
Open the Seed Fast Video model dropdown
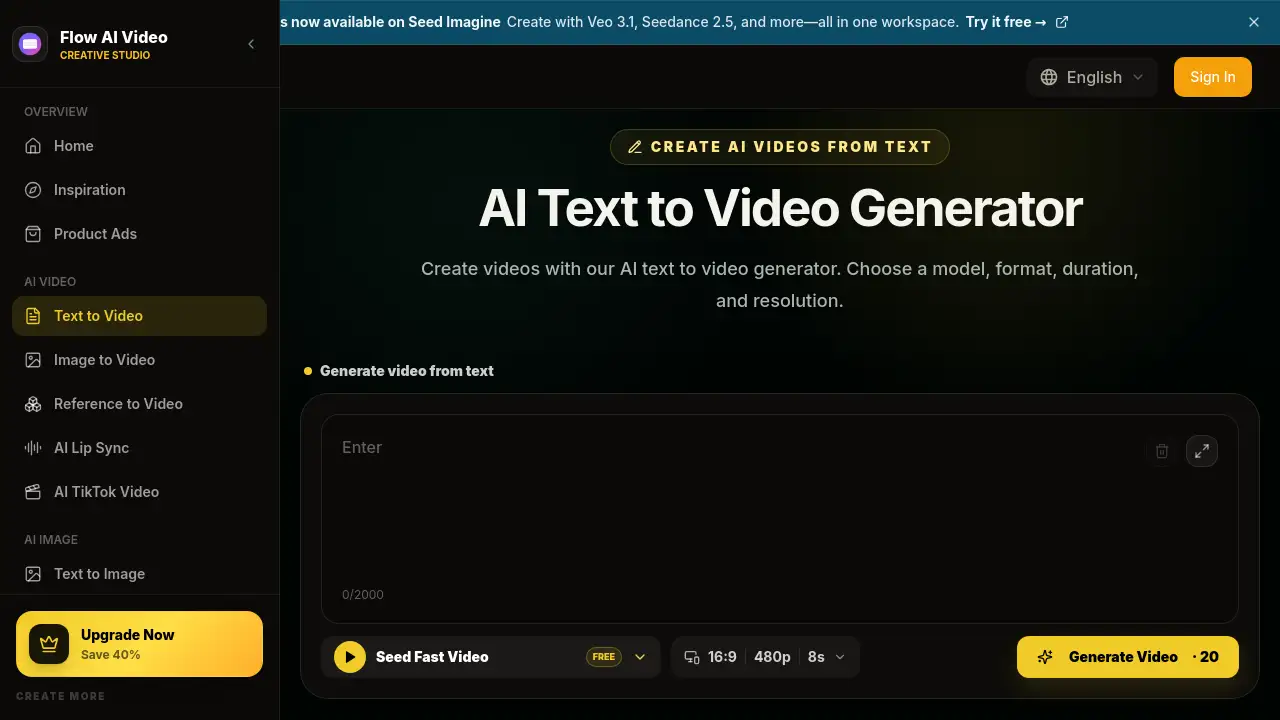pyautogui.click(x=491, y=657)
